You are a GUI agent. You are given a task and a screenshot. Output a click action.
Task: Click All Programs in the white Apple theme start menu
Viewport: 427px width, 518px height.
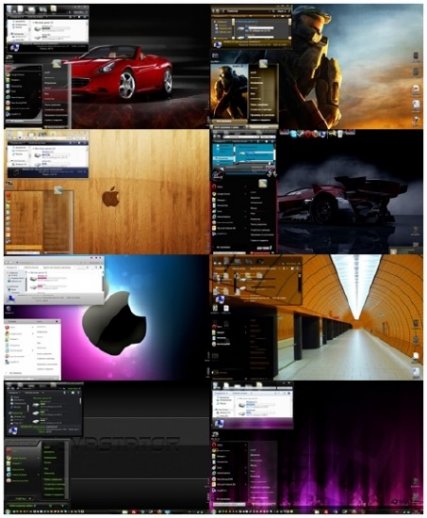pyautogui.click(x=15, y=373)
